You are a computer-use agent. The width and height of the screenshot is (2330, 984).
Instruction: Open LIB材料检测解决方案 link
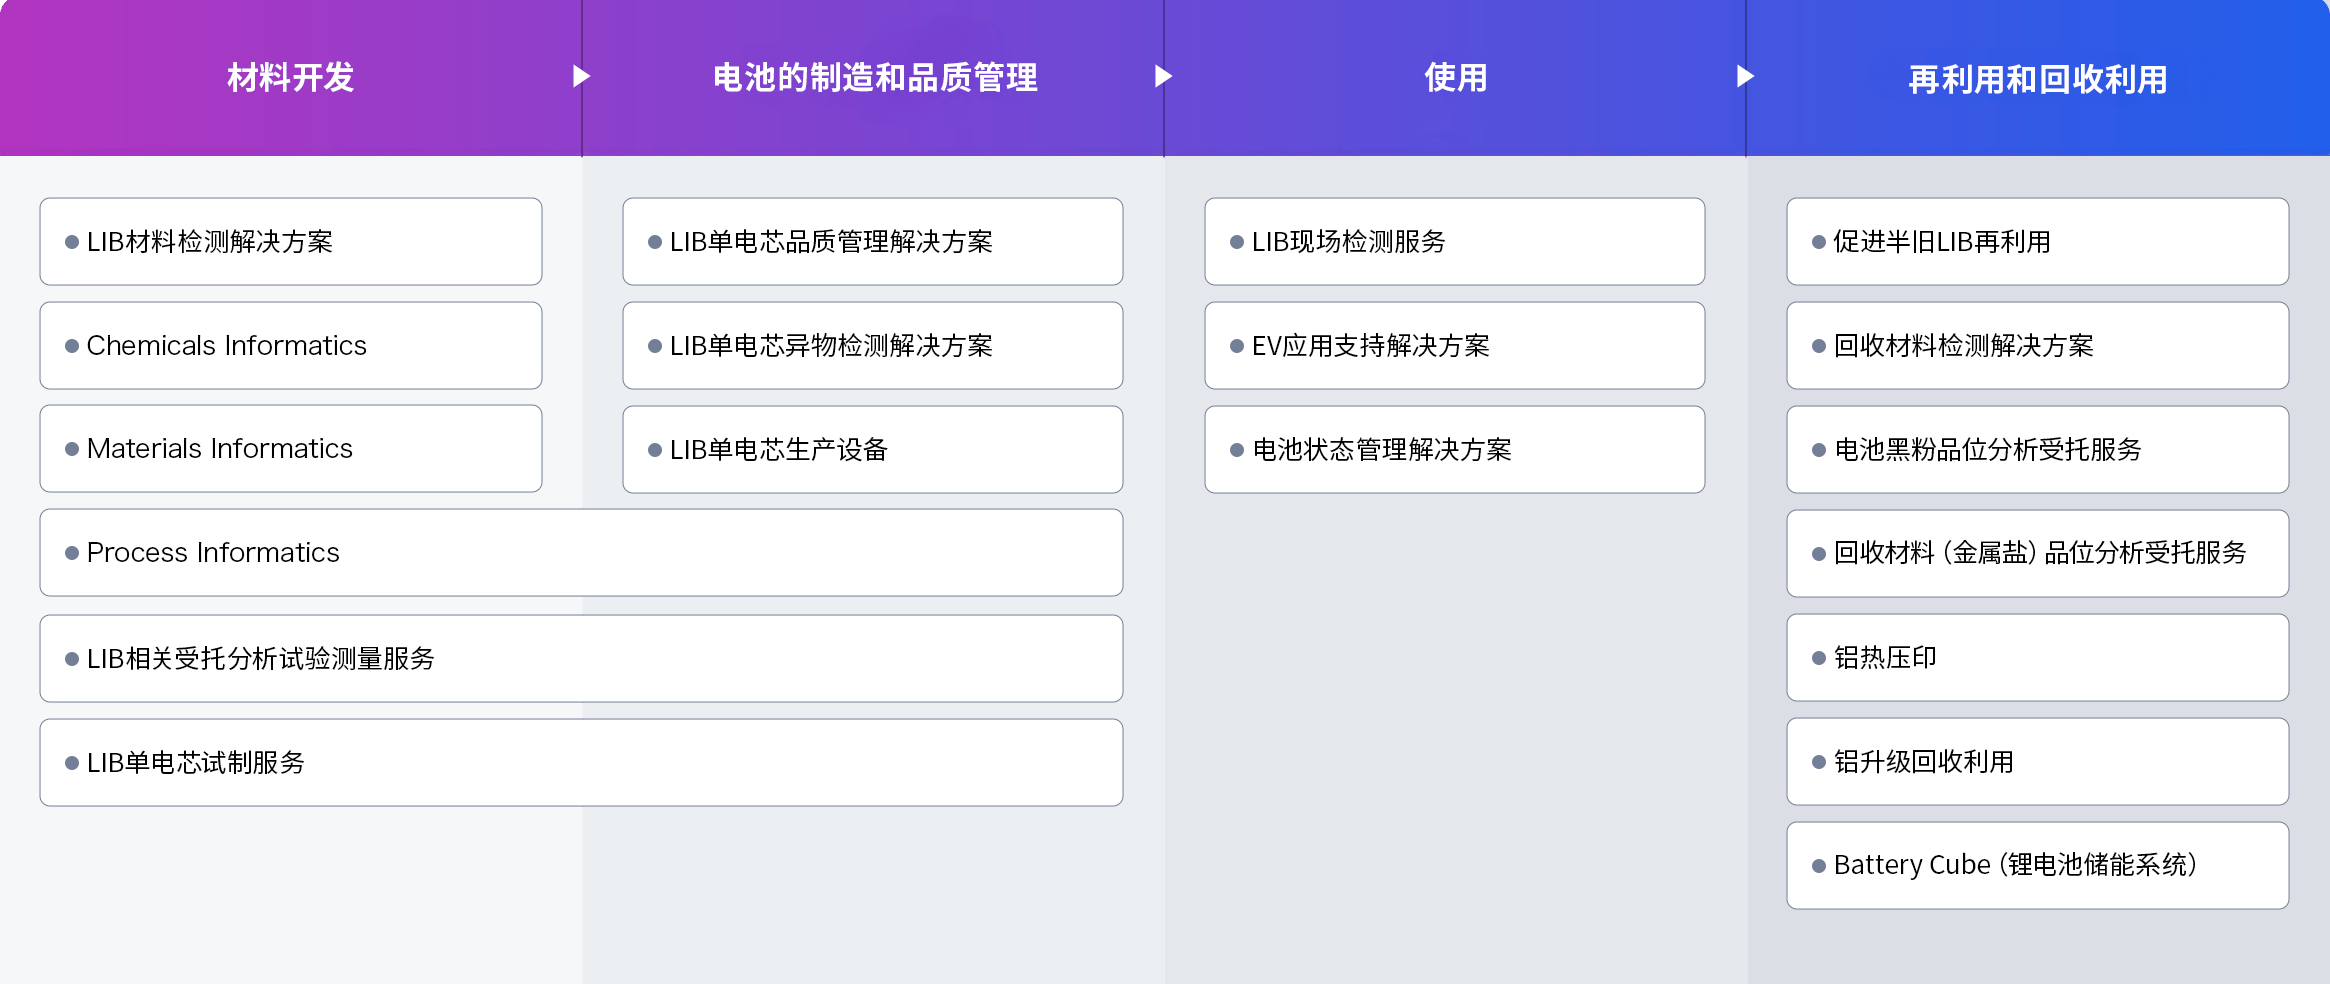point(290,242)
